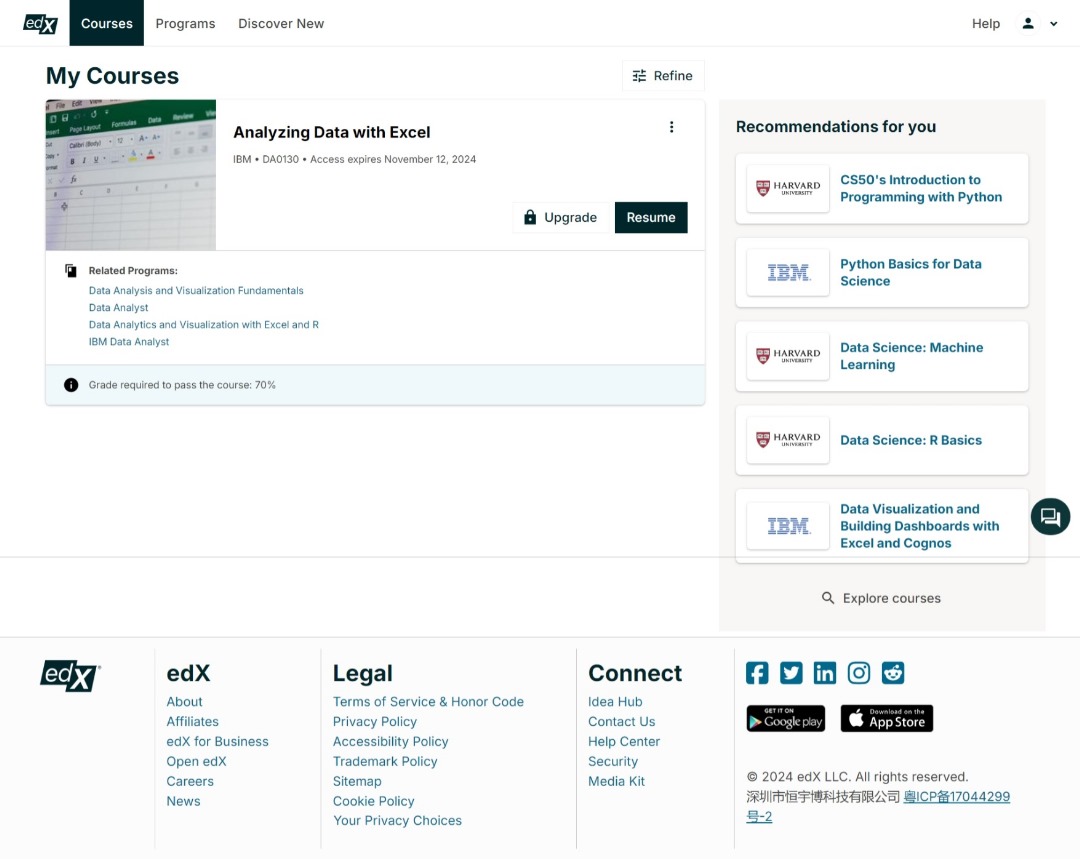Open the Idea Hub link
The height and width of the screenshot is (859, 1080).
pos(615,701)
